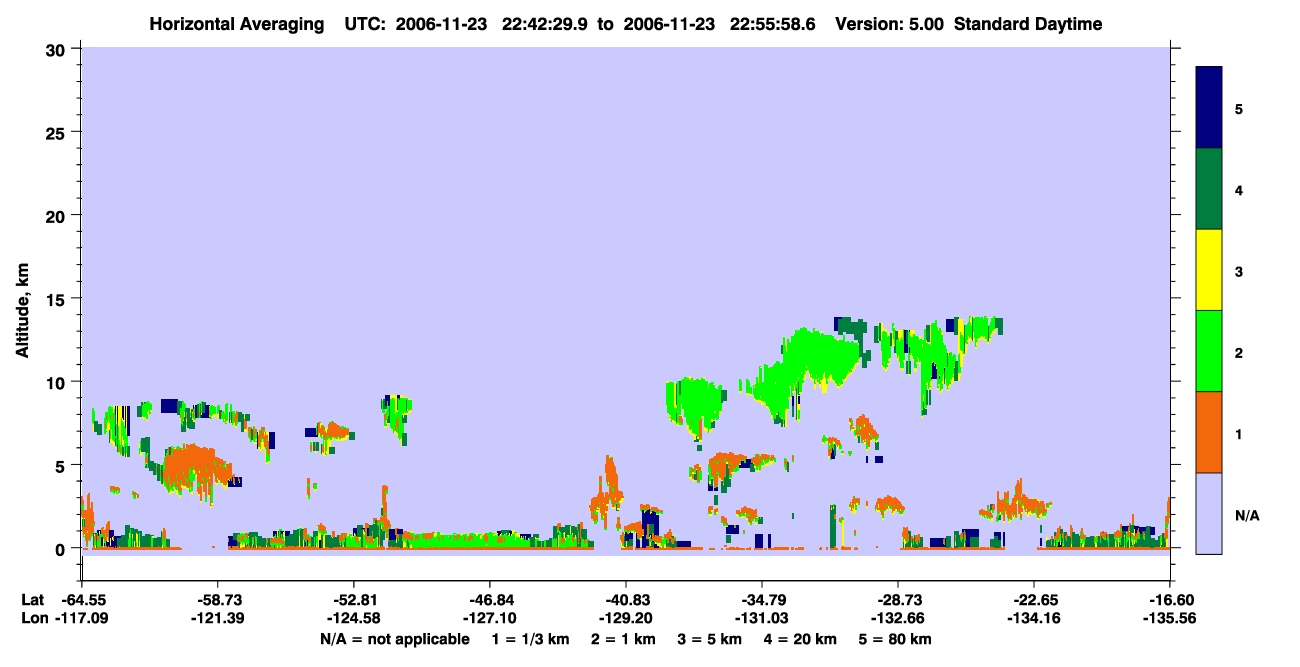Click the lavender N/A colorbar segment
The image size is (1300, 667).
(1209, 513)
